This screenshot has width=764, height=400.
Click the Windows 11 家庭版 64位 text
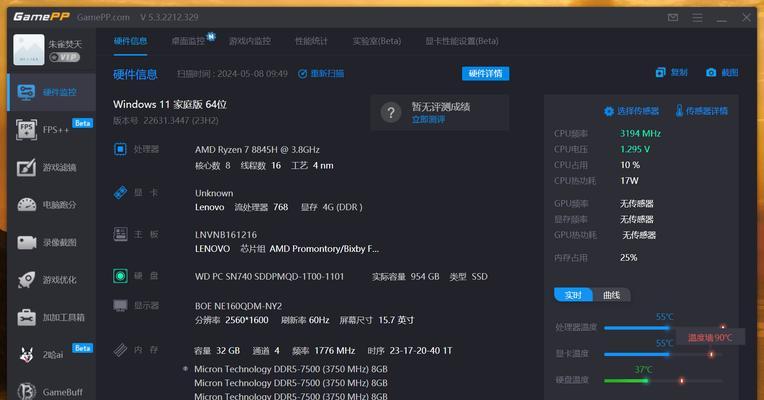[170, 104]
